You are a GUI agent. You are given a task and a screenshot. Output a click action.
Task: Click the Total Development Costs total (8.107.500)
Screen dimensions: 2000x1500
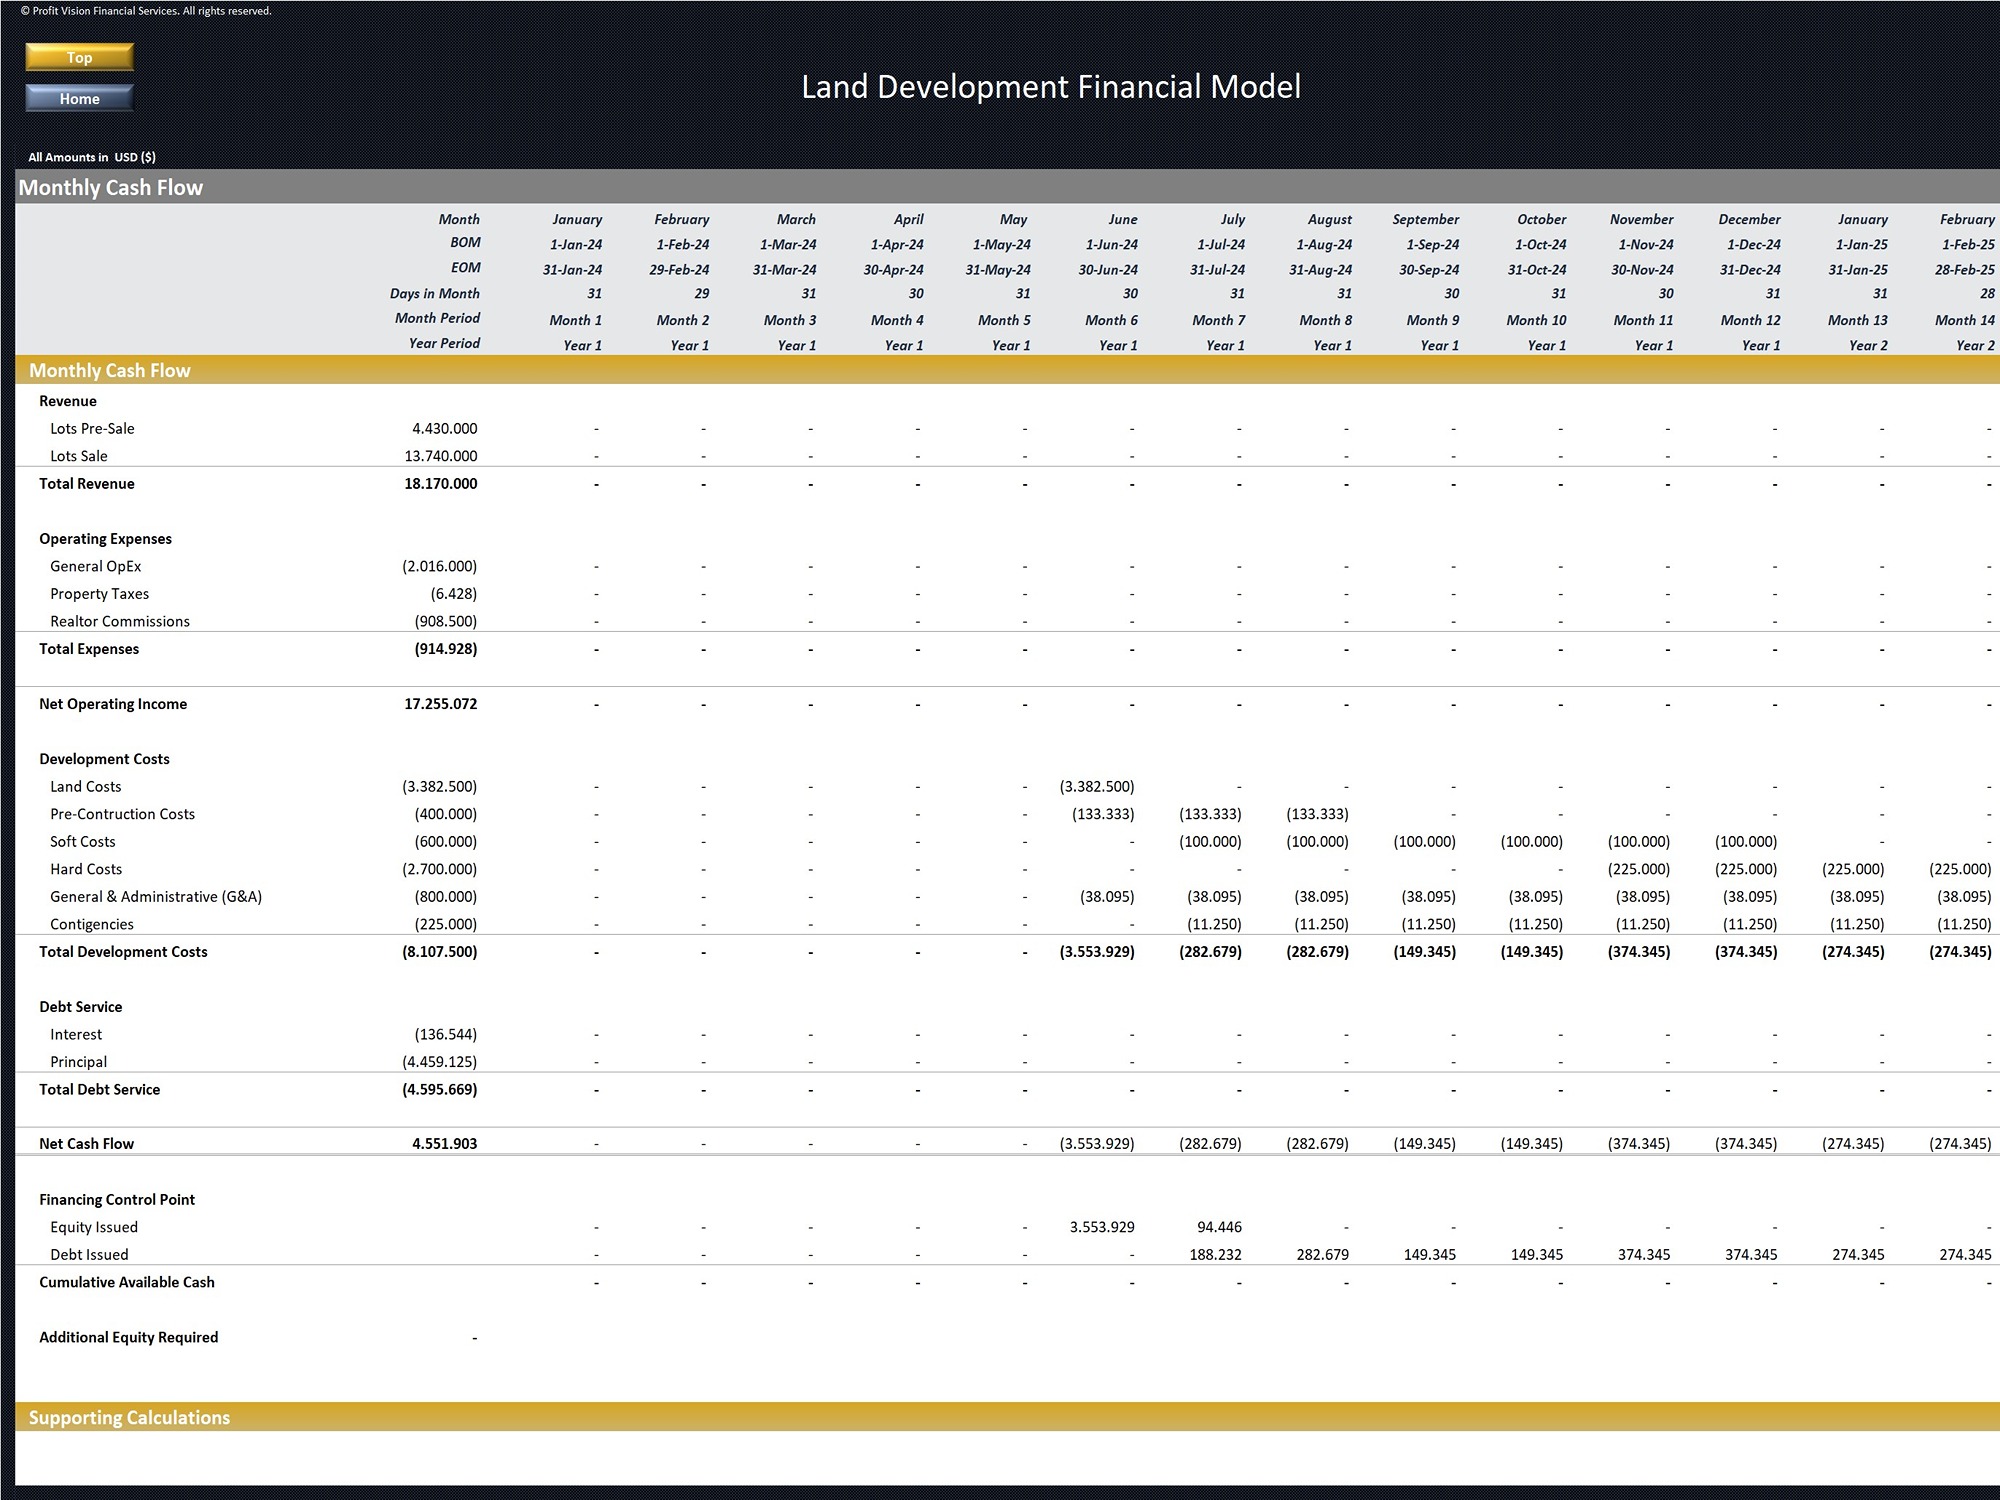pos(439,952)
